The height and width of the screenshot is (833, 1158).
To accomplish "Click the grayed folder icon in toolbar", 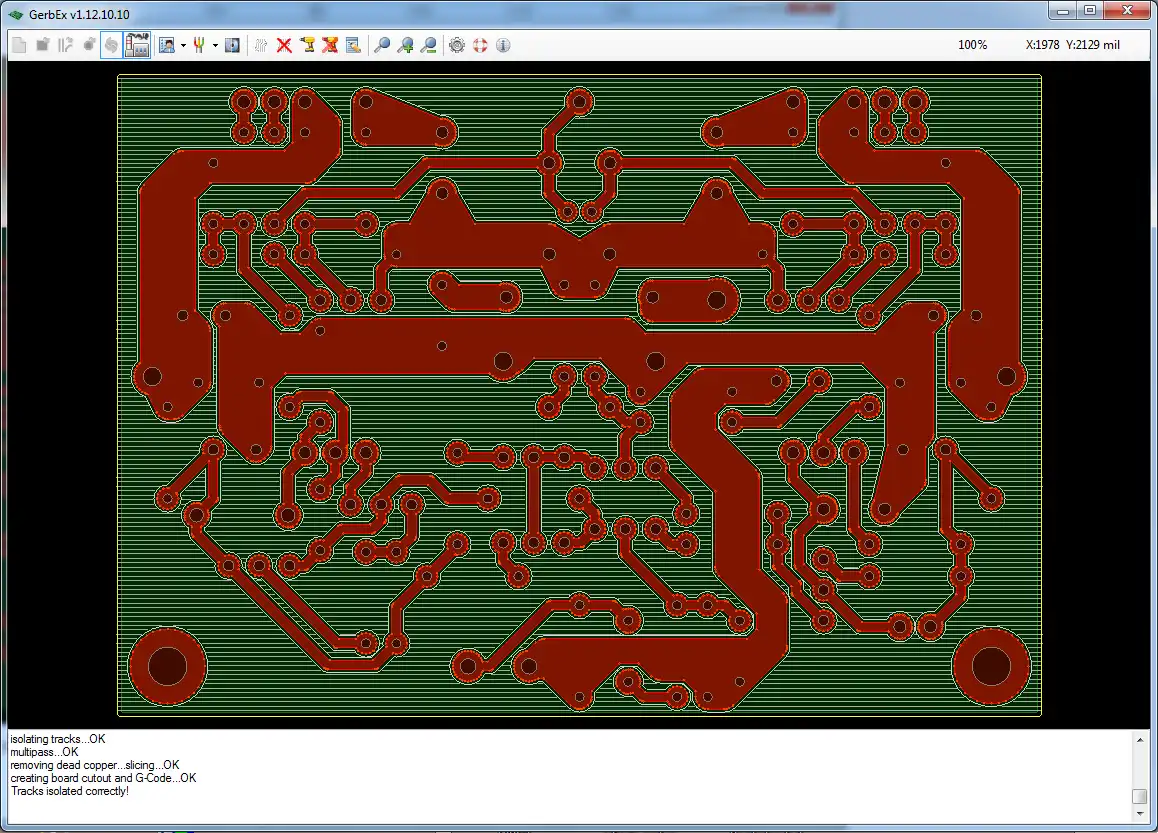I will point(43,45).
